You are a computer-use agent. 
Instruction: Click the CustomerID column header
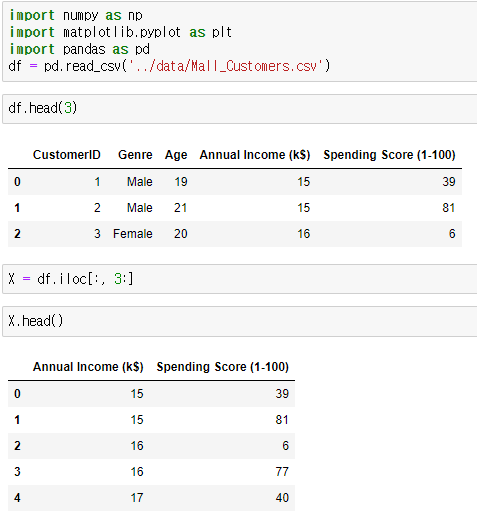click(66, 155)
